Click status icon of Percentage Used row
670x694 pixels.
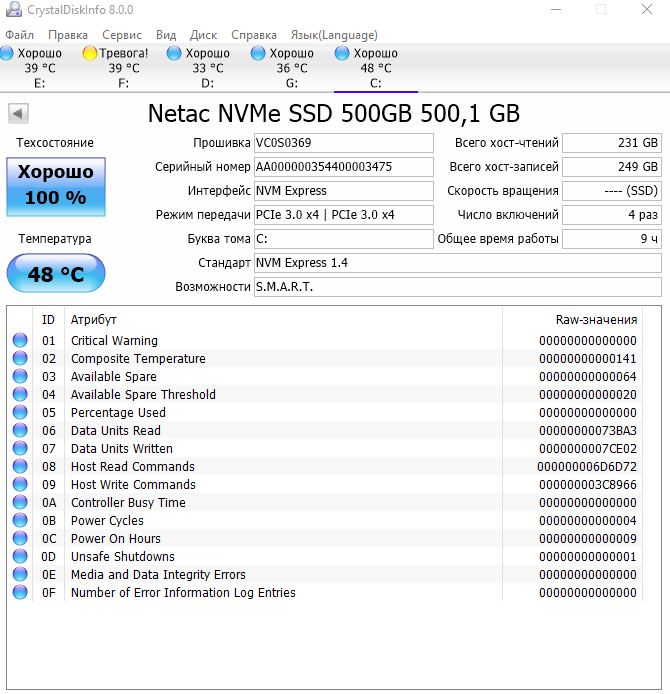click(20, 412)
